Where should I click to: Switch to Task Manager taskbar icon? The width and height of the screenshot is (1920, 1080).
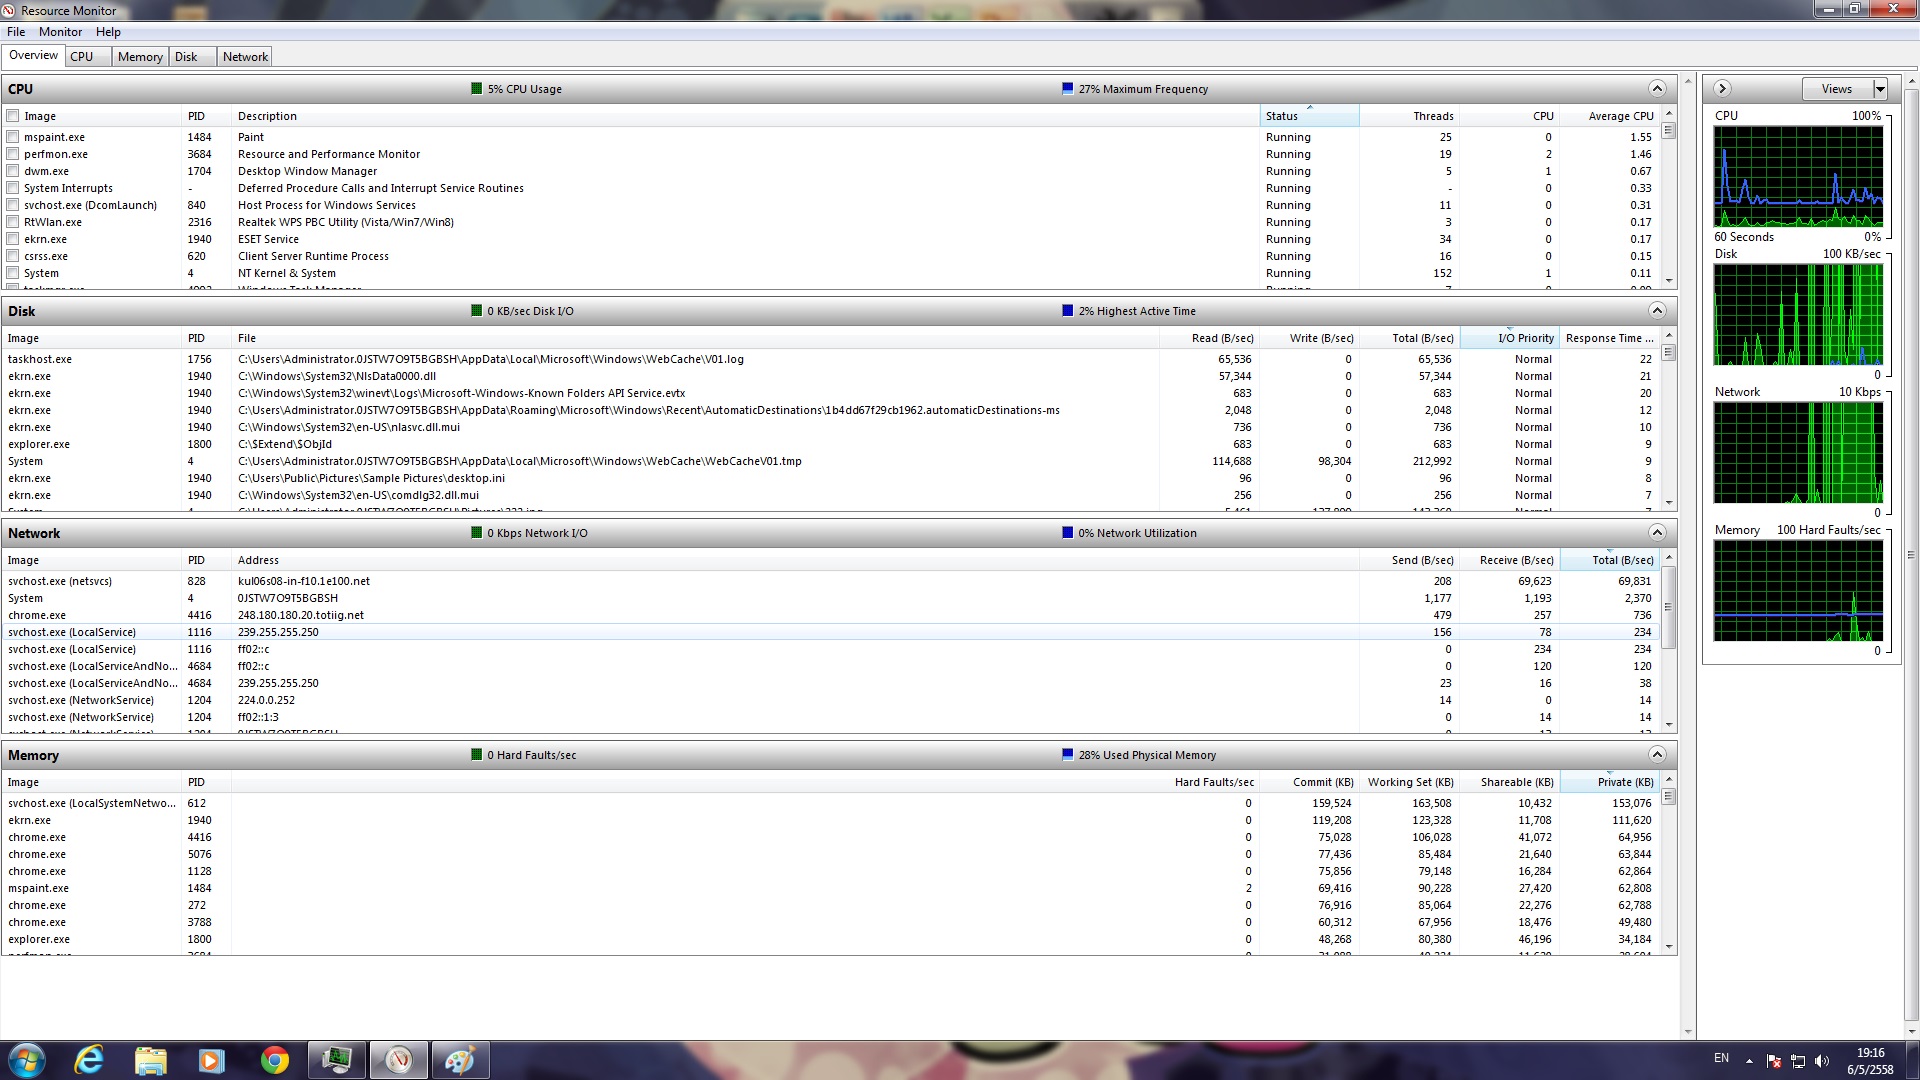337,1060
